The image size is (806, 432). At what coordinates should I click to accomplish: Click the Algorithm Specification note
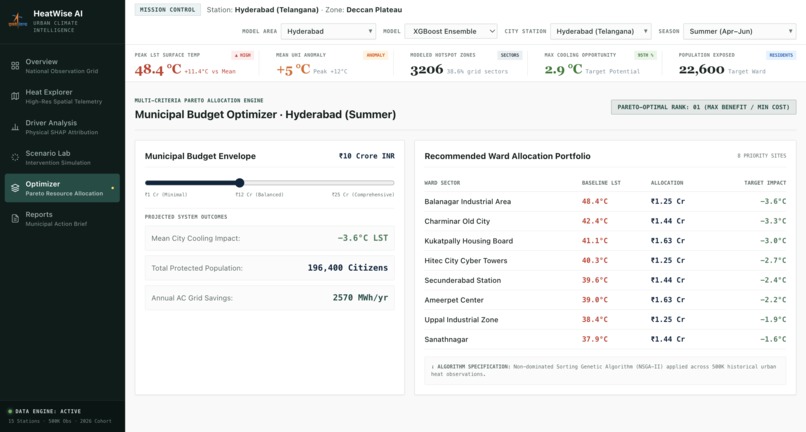coord(605,370)
